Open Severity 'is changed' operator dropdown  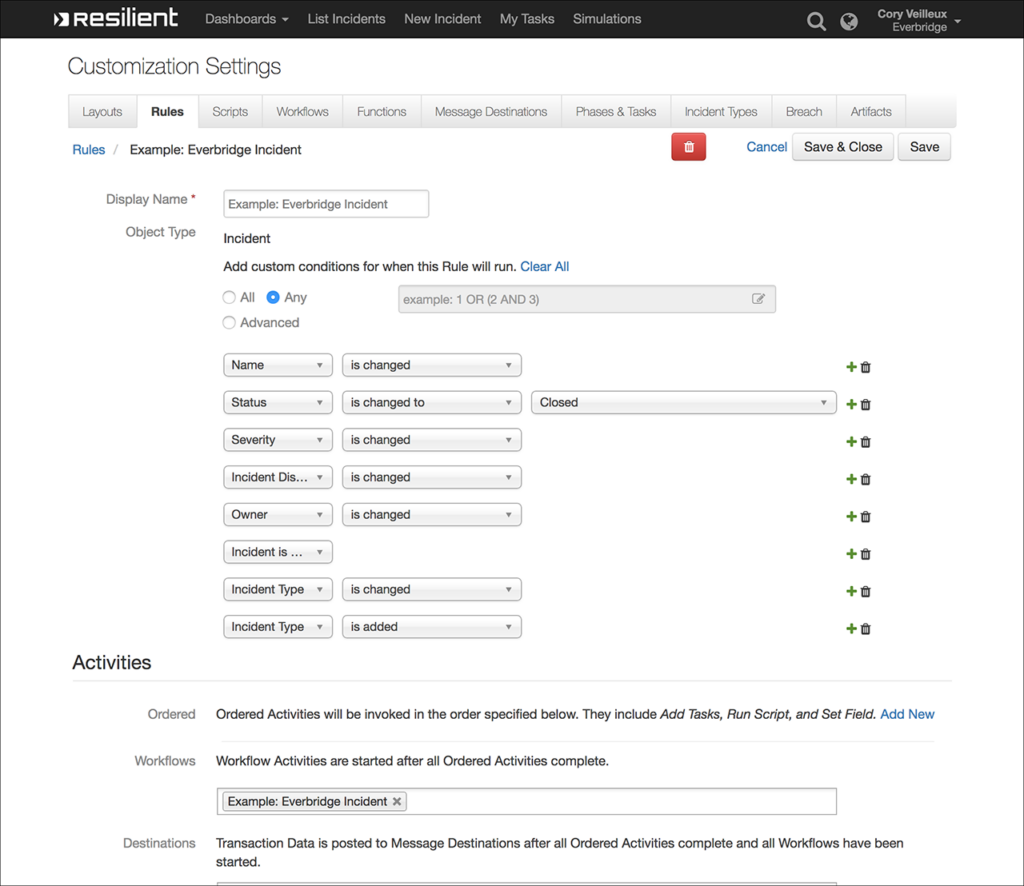[x=432, y=439]
